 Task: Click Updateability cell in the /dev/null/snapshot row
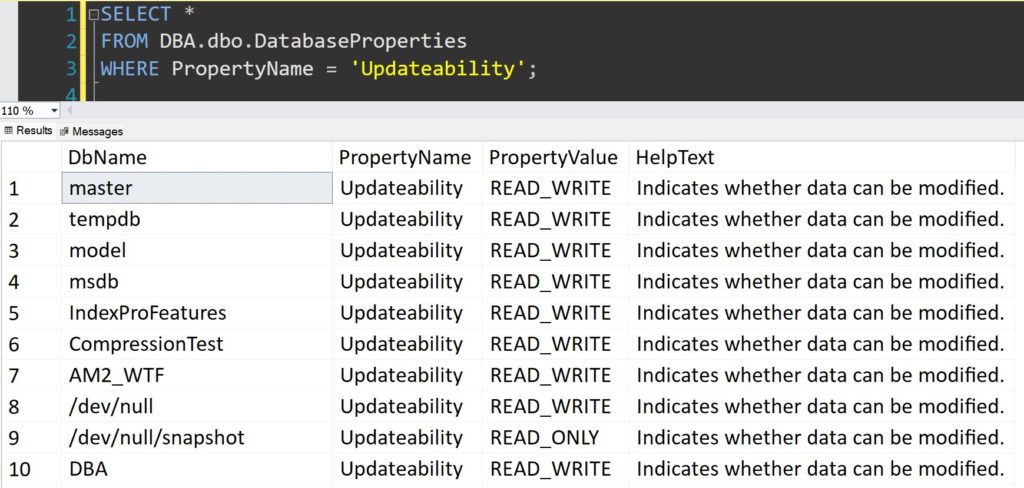(x=408, y=437)
